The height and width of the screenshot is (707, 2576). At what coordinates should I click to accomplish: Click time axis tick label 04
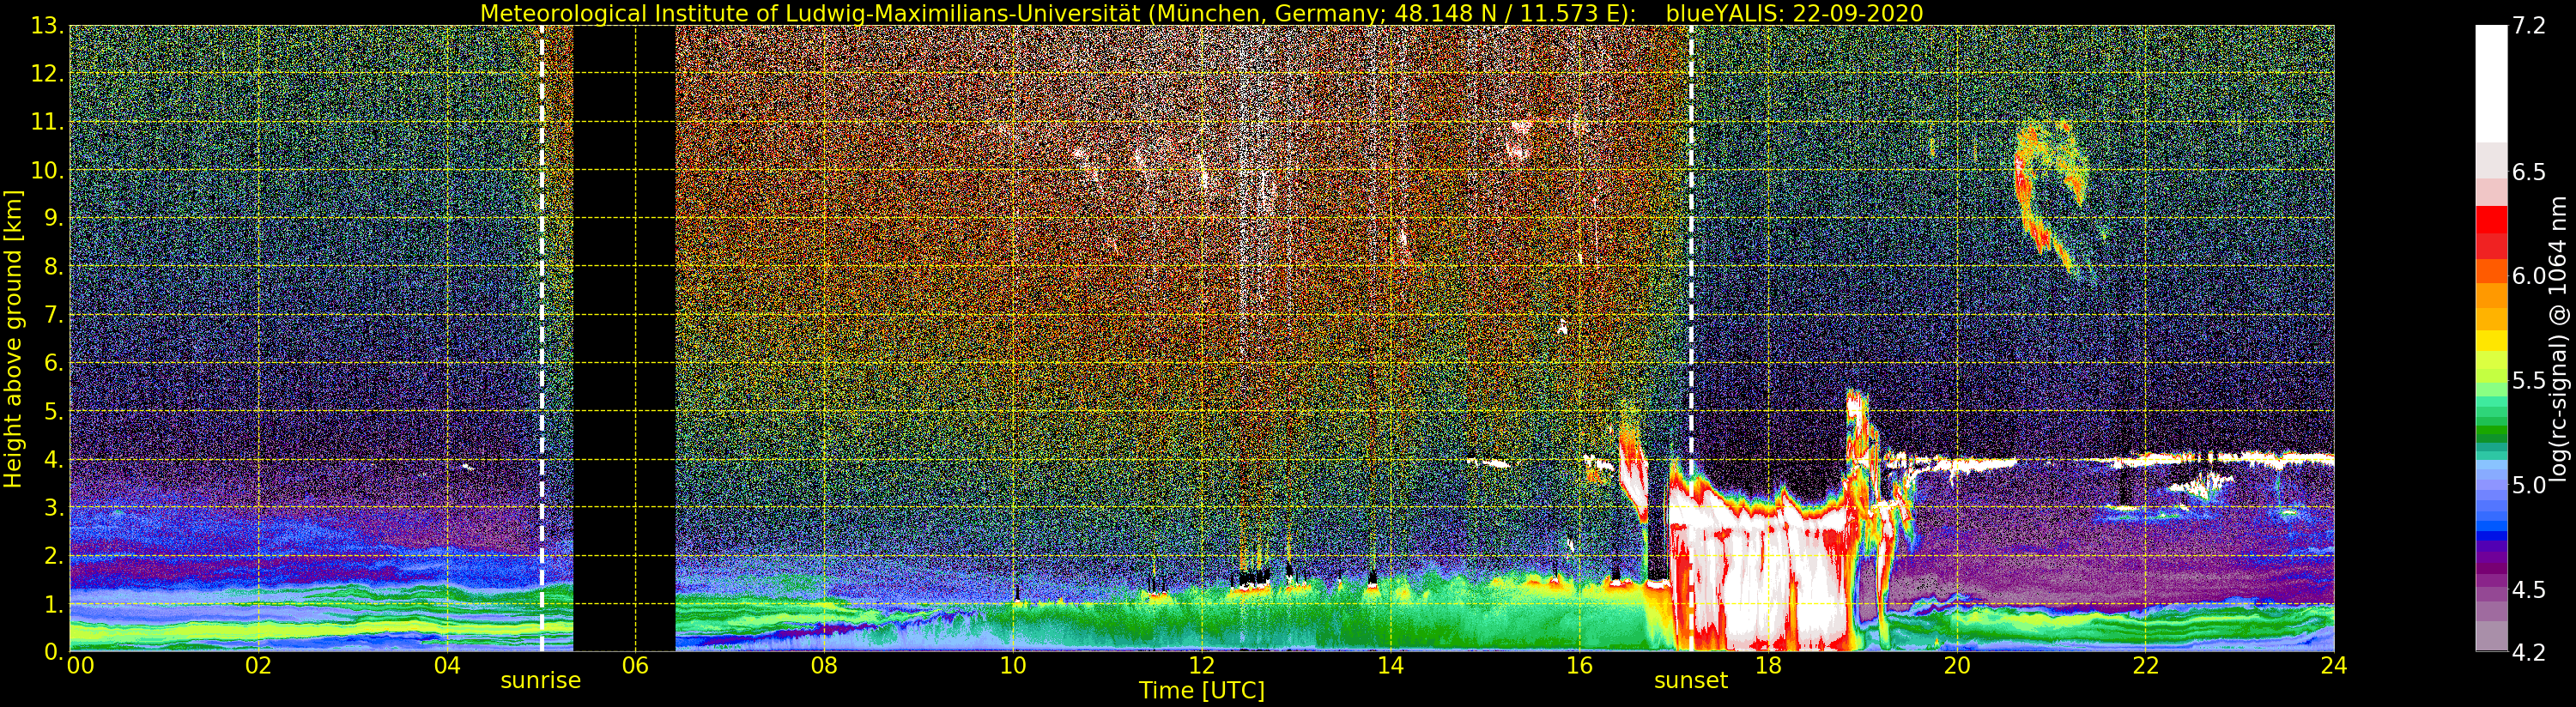point(447,666)
